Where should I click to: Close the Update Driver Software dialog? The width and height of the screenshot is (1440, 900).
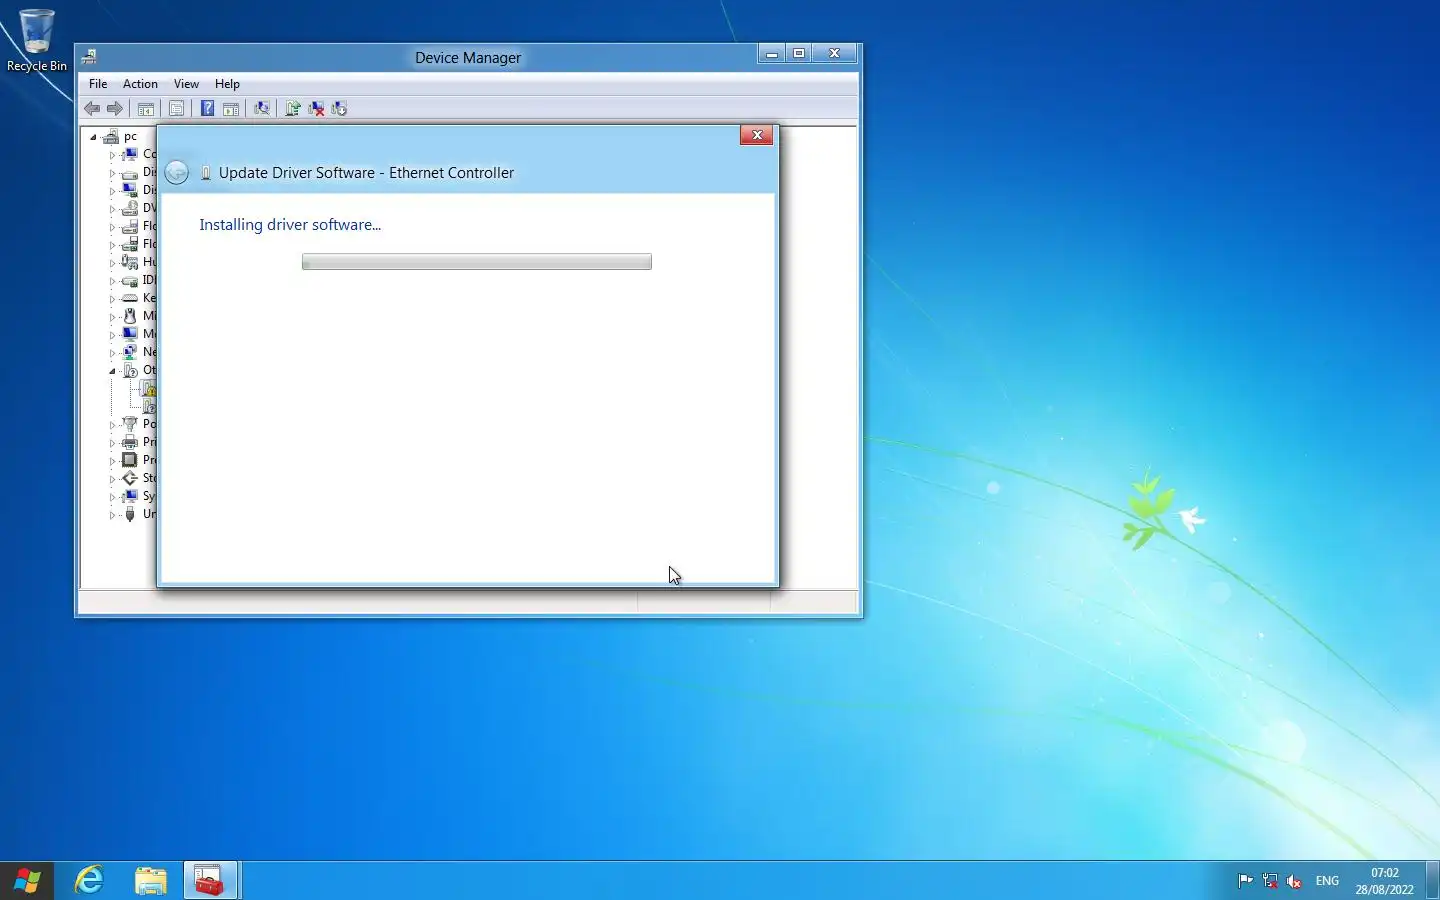click(757, 135)
